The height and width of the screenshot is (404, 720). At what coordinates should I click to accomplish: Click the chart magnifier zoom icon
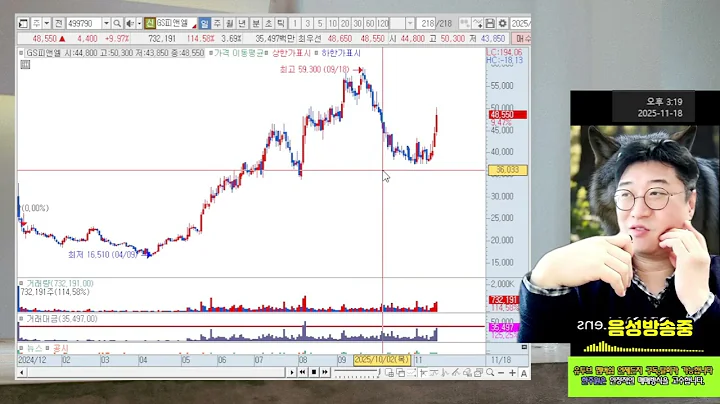point(490,372)
